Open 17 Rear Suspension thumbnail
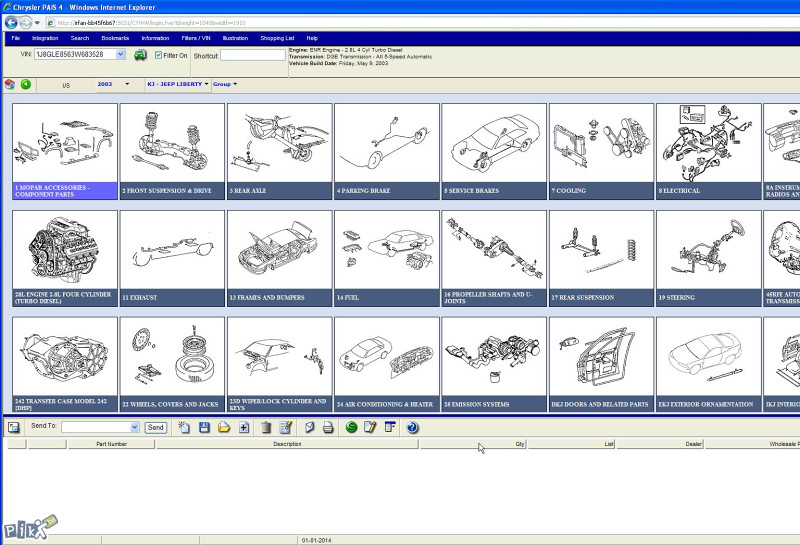Image resolution: width=800 pixels, height=545 pixels. point(602,258)
